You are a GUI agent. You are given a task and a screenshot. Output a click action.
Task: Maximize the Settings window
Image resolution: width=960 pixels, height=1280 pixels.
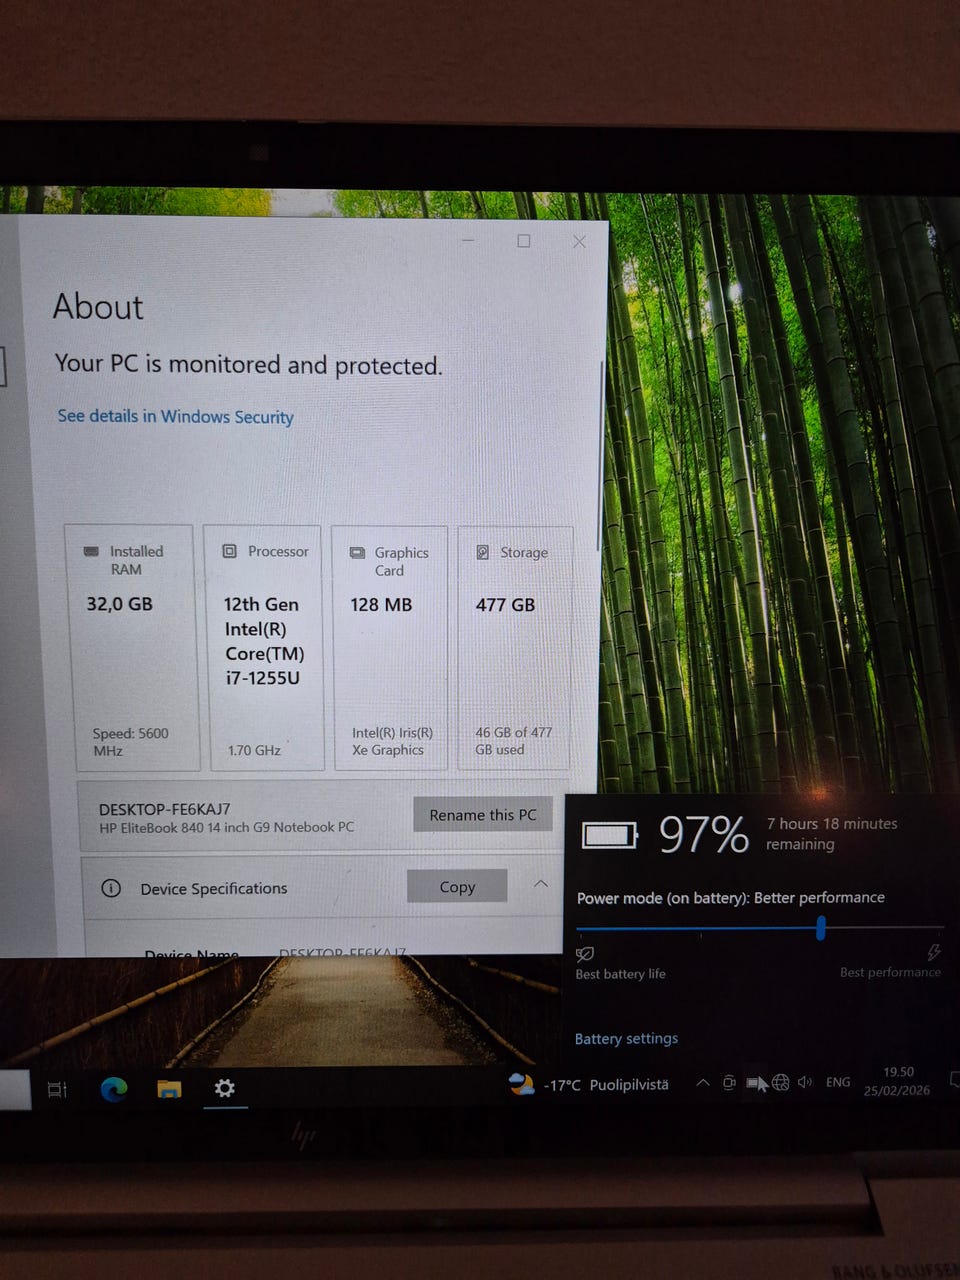pos(523,241)
